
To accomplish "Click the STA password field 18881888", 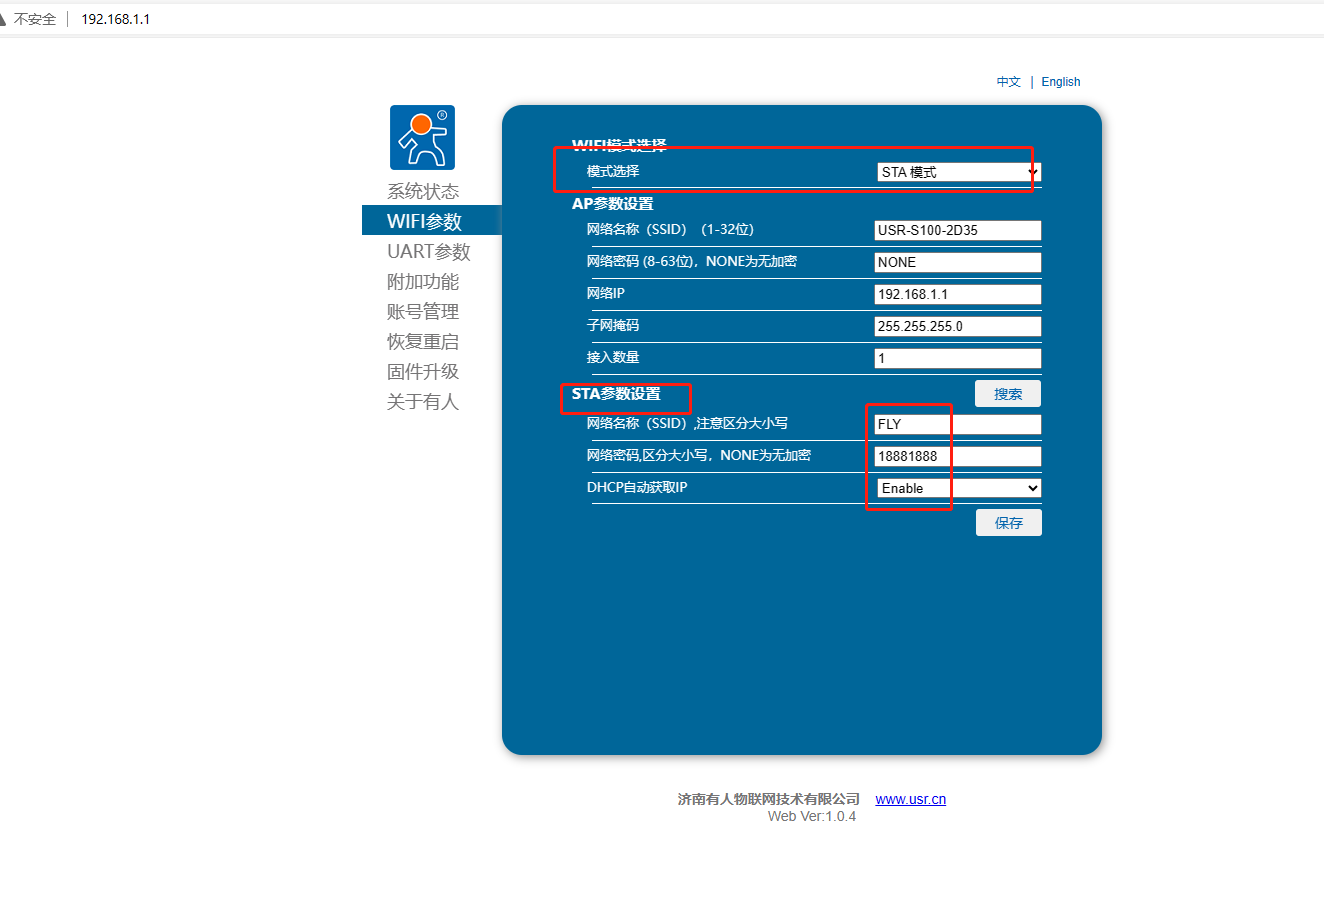I will 957,456.
